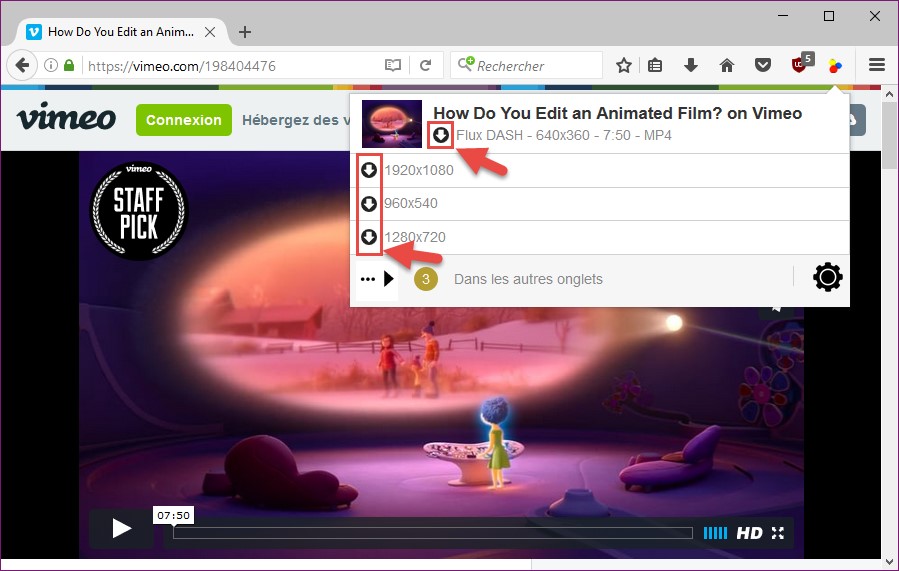Open the 'Hébergez des' link
Viewport: 899px width, 571px height.
(x=296, y=120)
